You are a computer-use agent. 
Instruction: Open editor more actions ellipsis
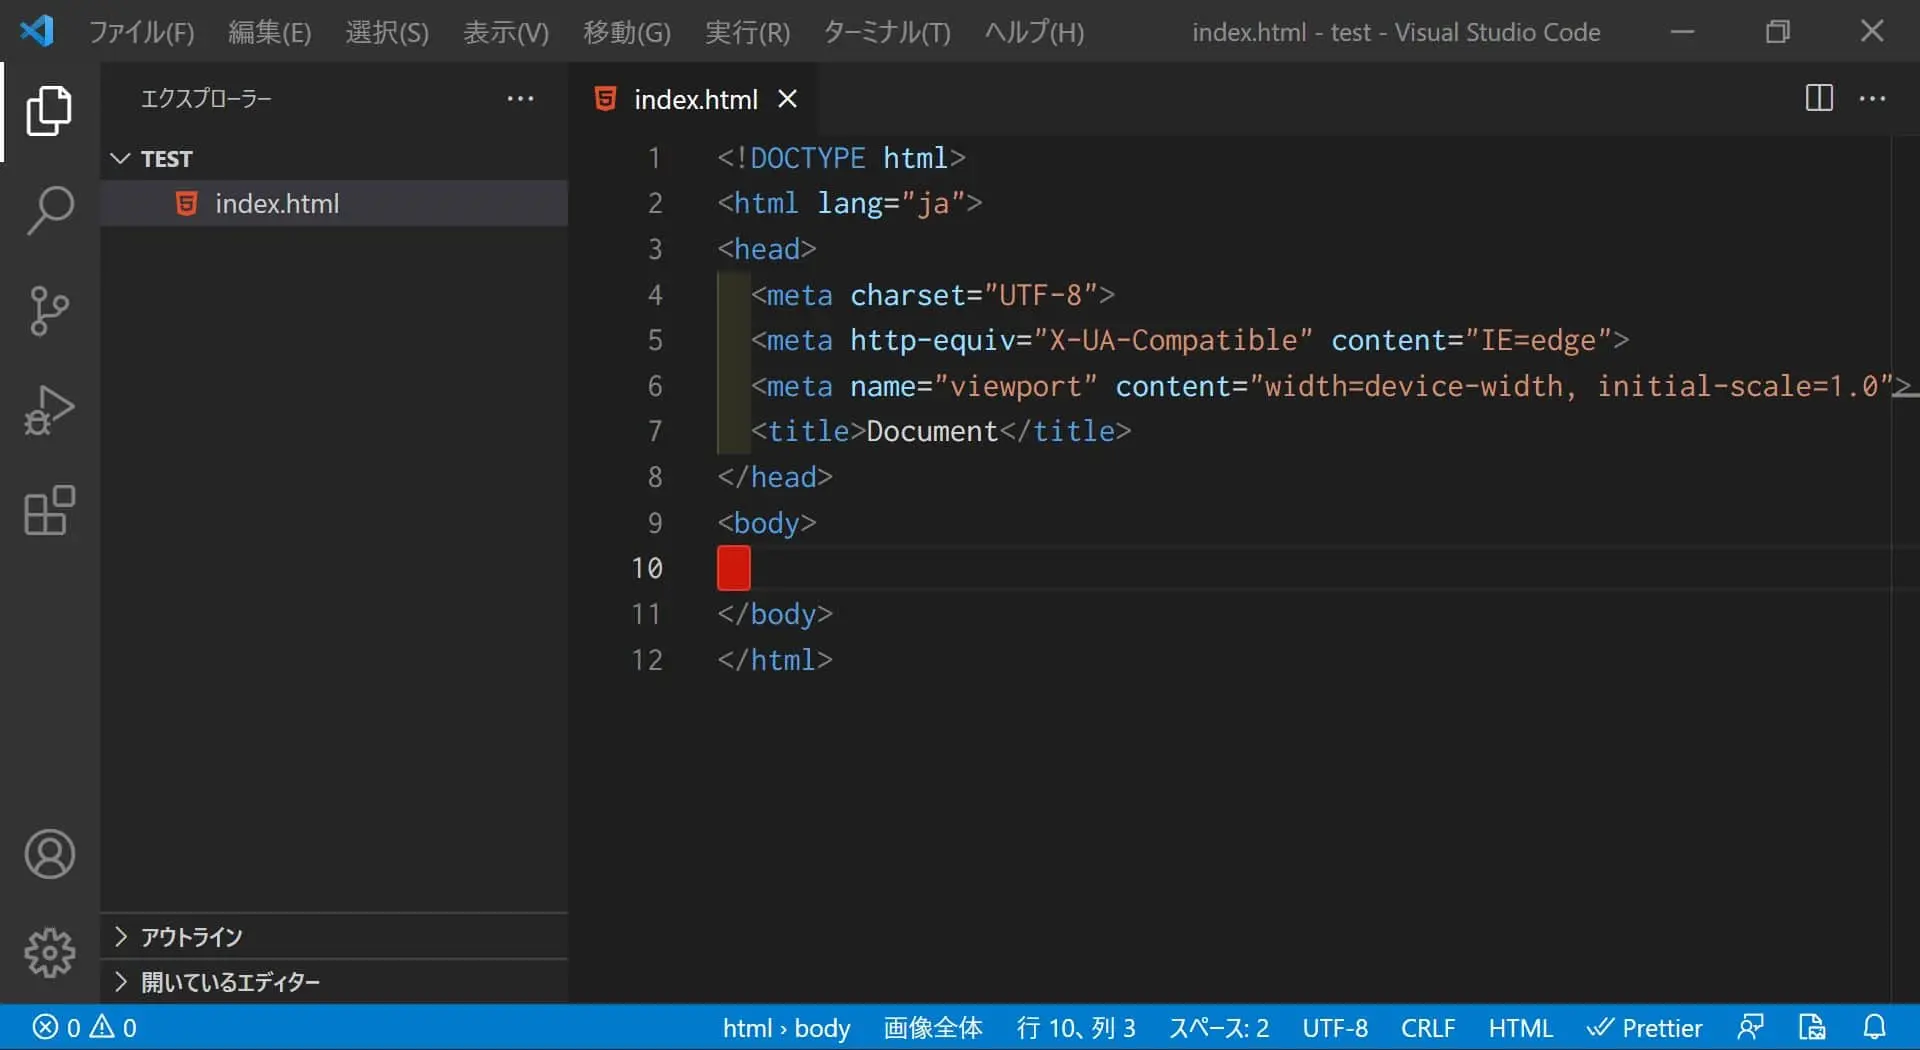pos(1872,98)
